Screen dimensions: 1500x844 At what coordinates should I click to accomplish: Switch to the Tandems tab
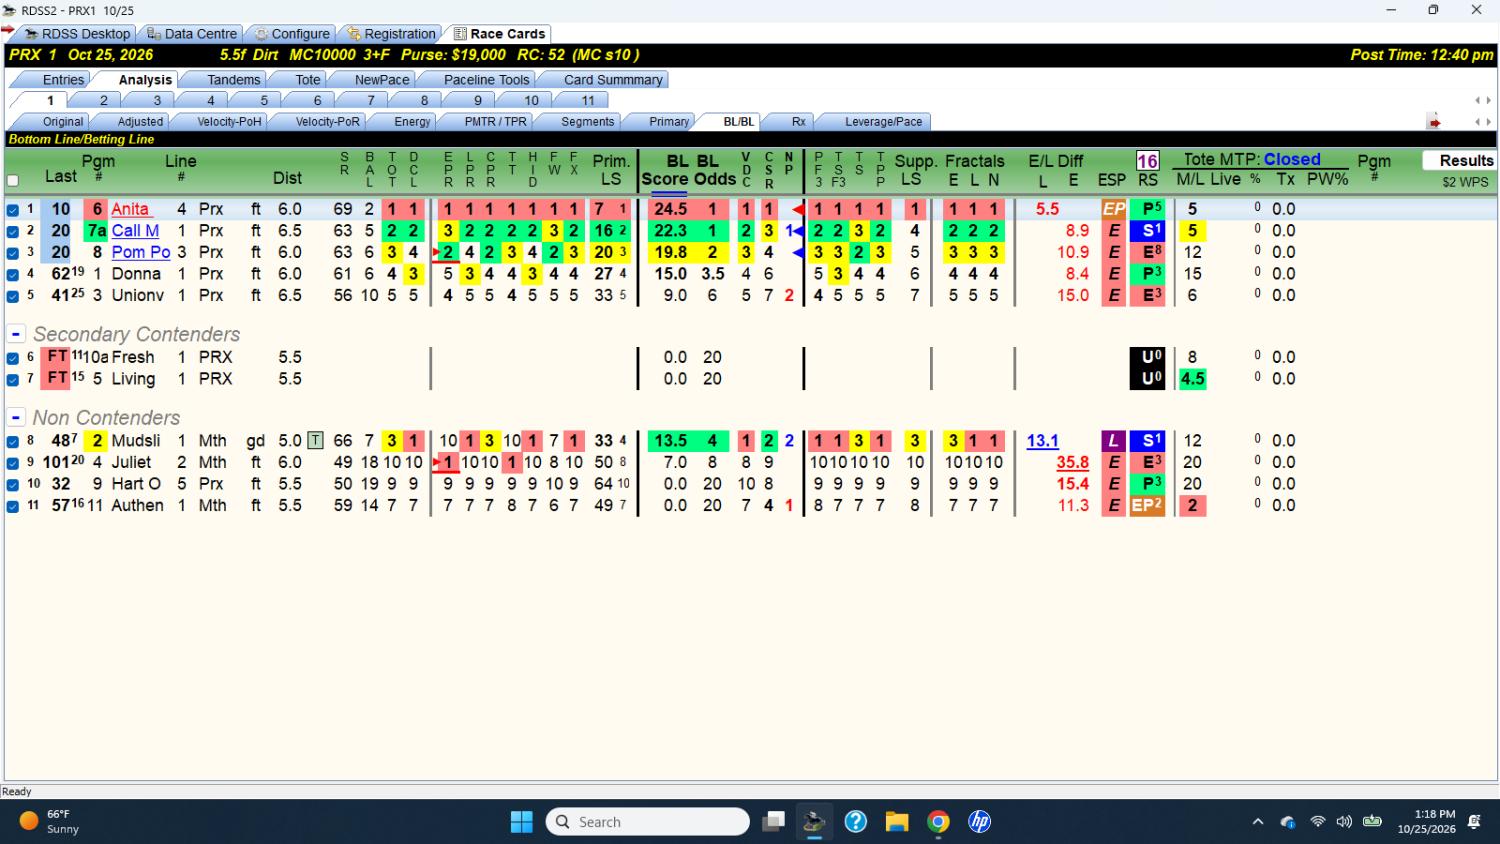tap(234, 80)
